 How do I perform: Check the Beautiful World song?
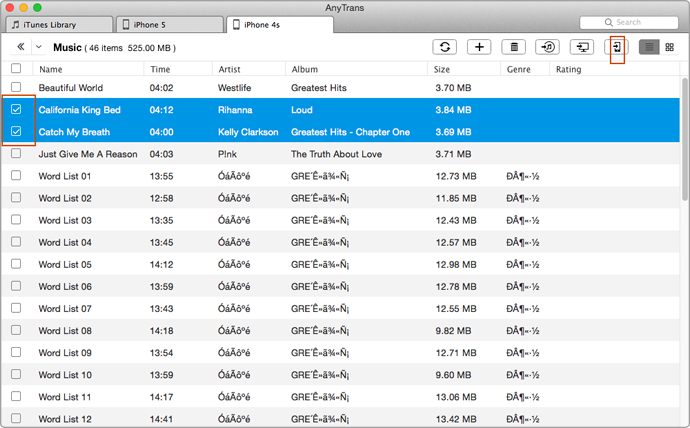[x=16, y=87]
